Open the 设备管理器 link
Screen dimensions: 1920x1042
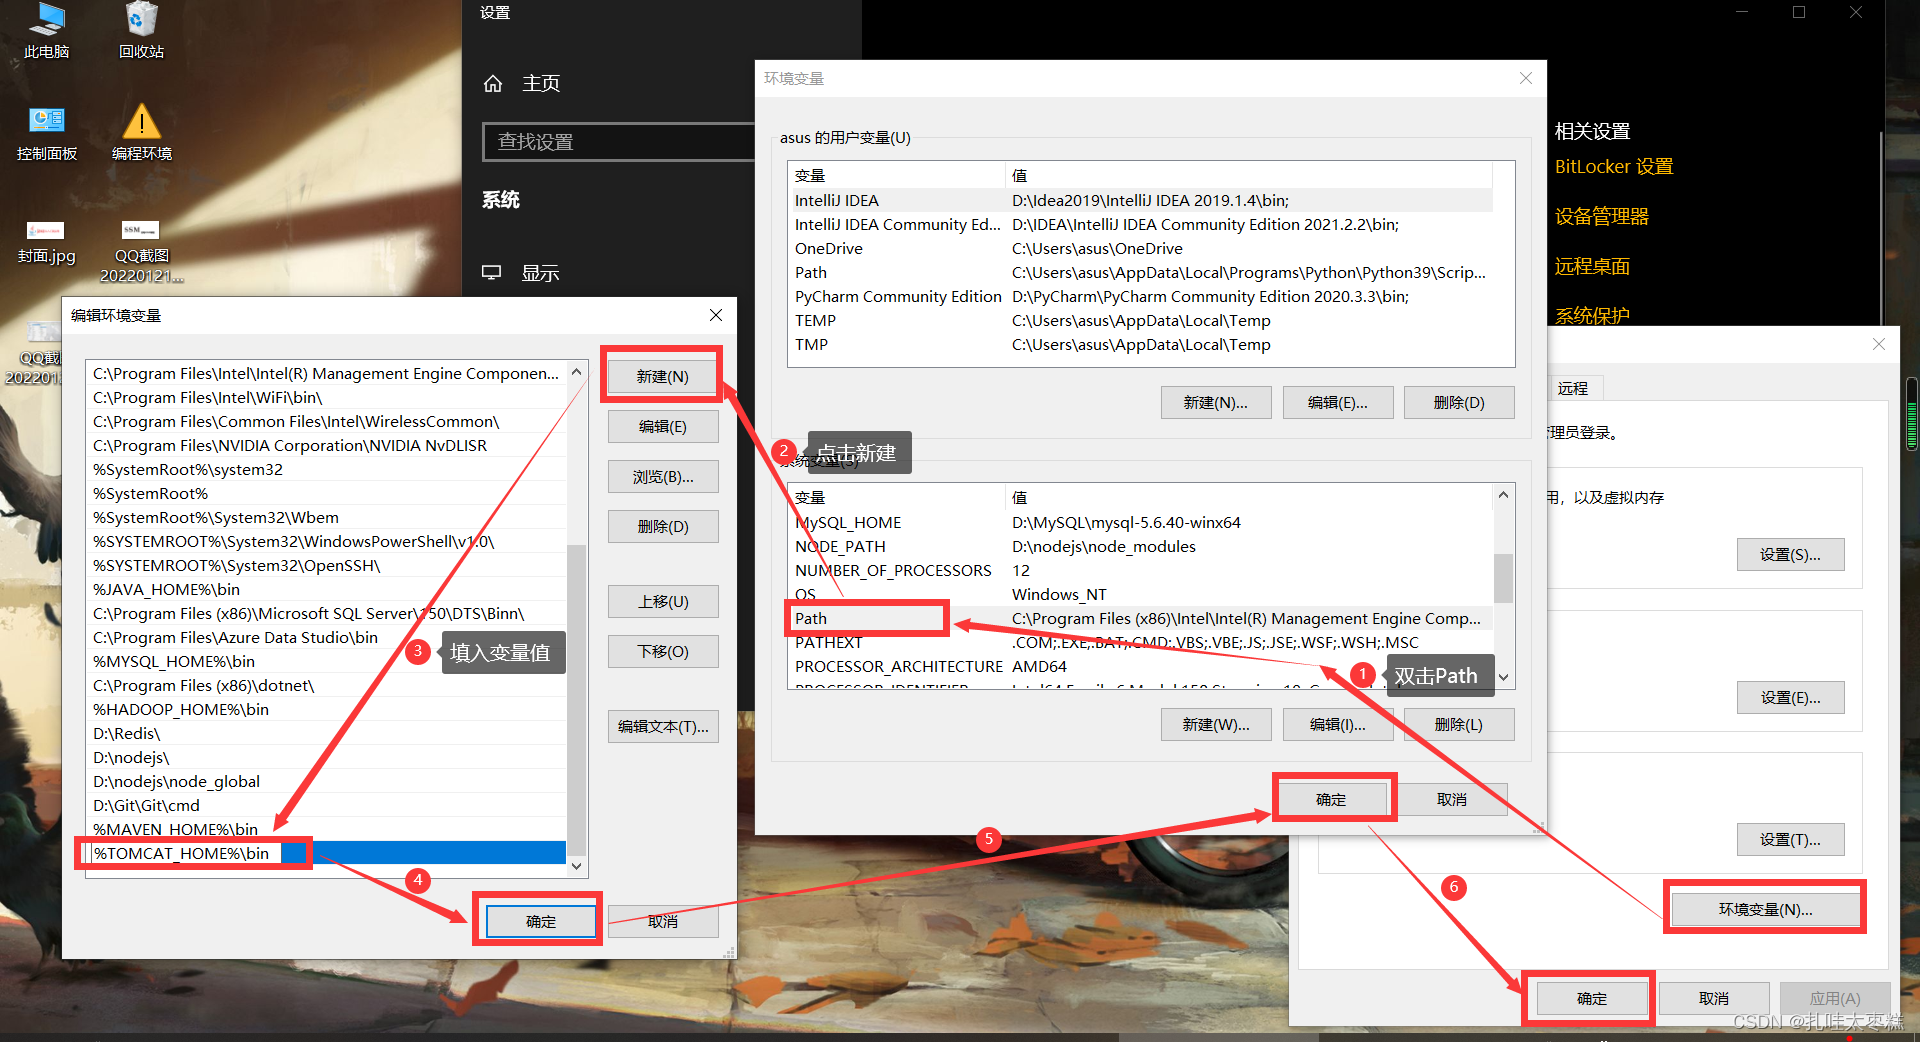pyautogui.click(x=1602, y=217)
